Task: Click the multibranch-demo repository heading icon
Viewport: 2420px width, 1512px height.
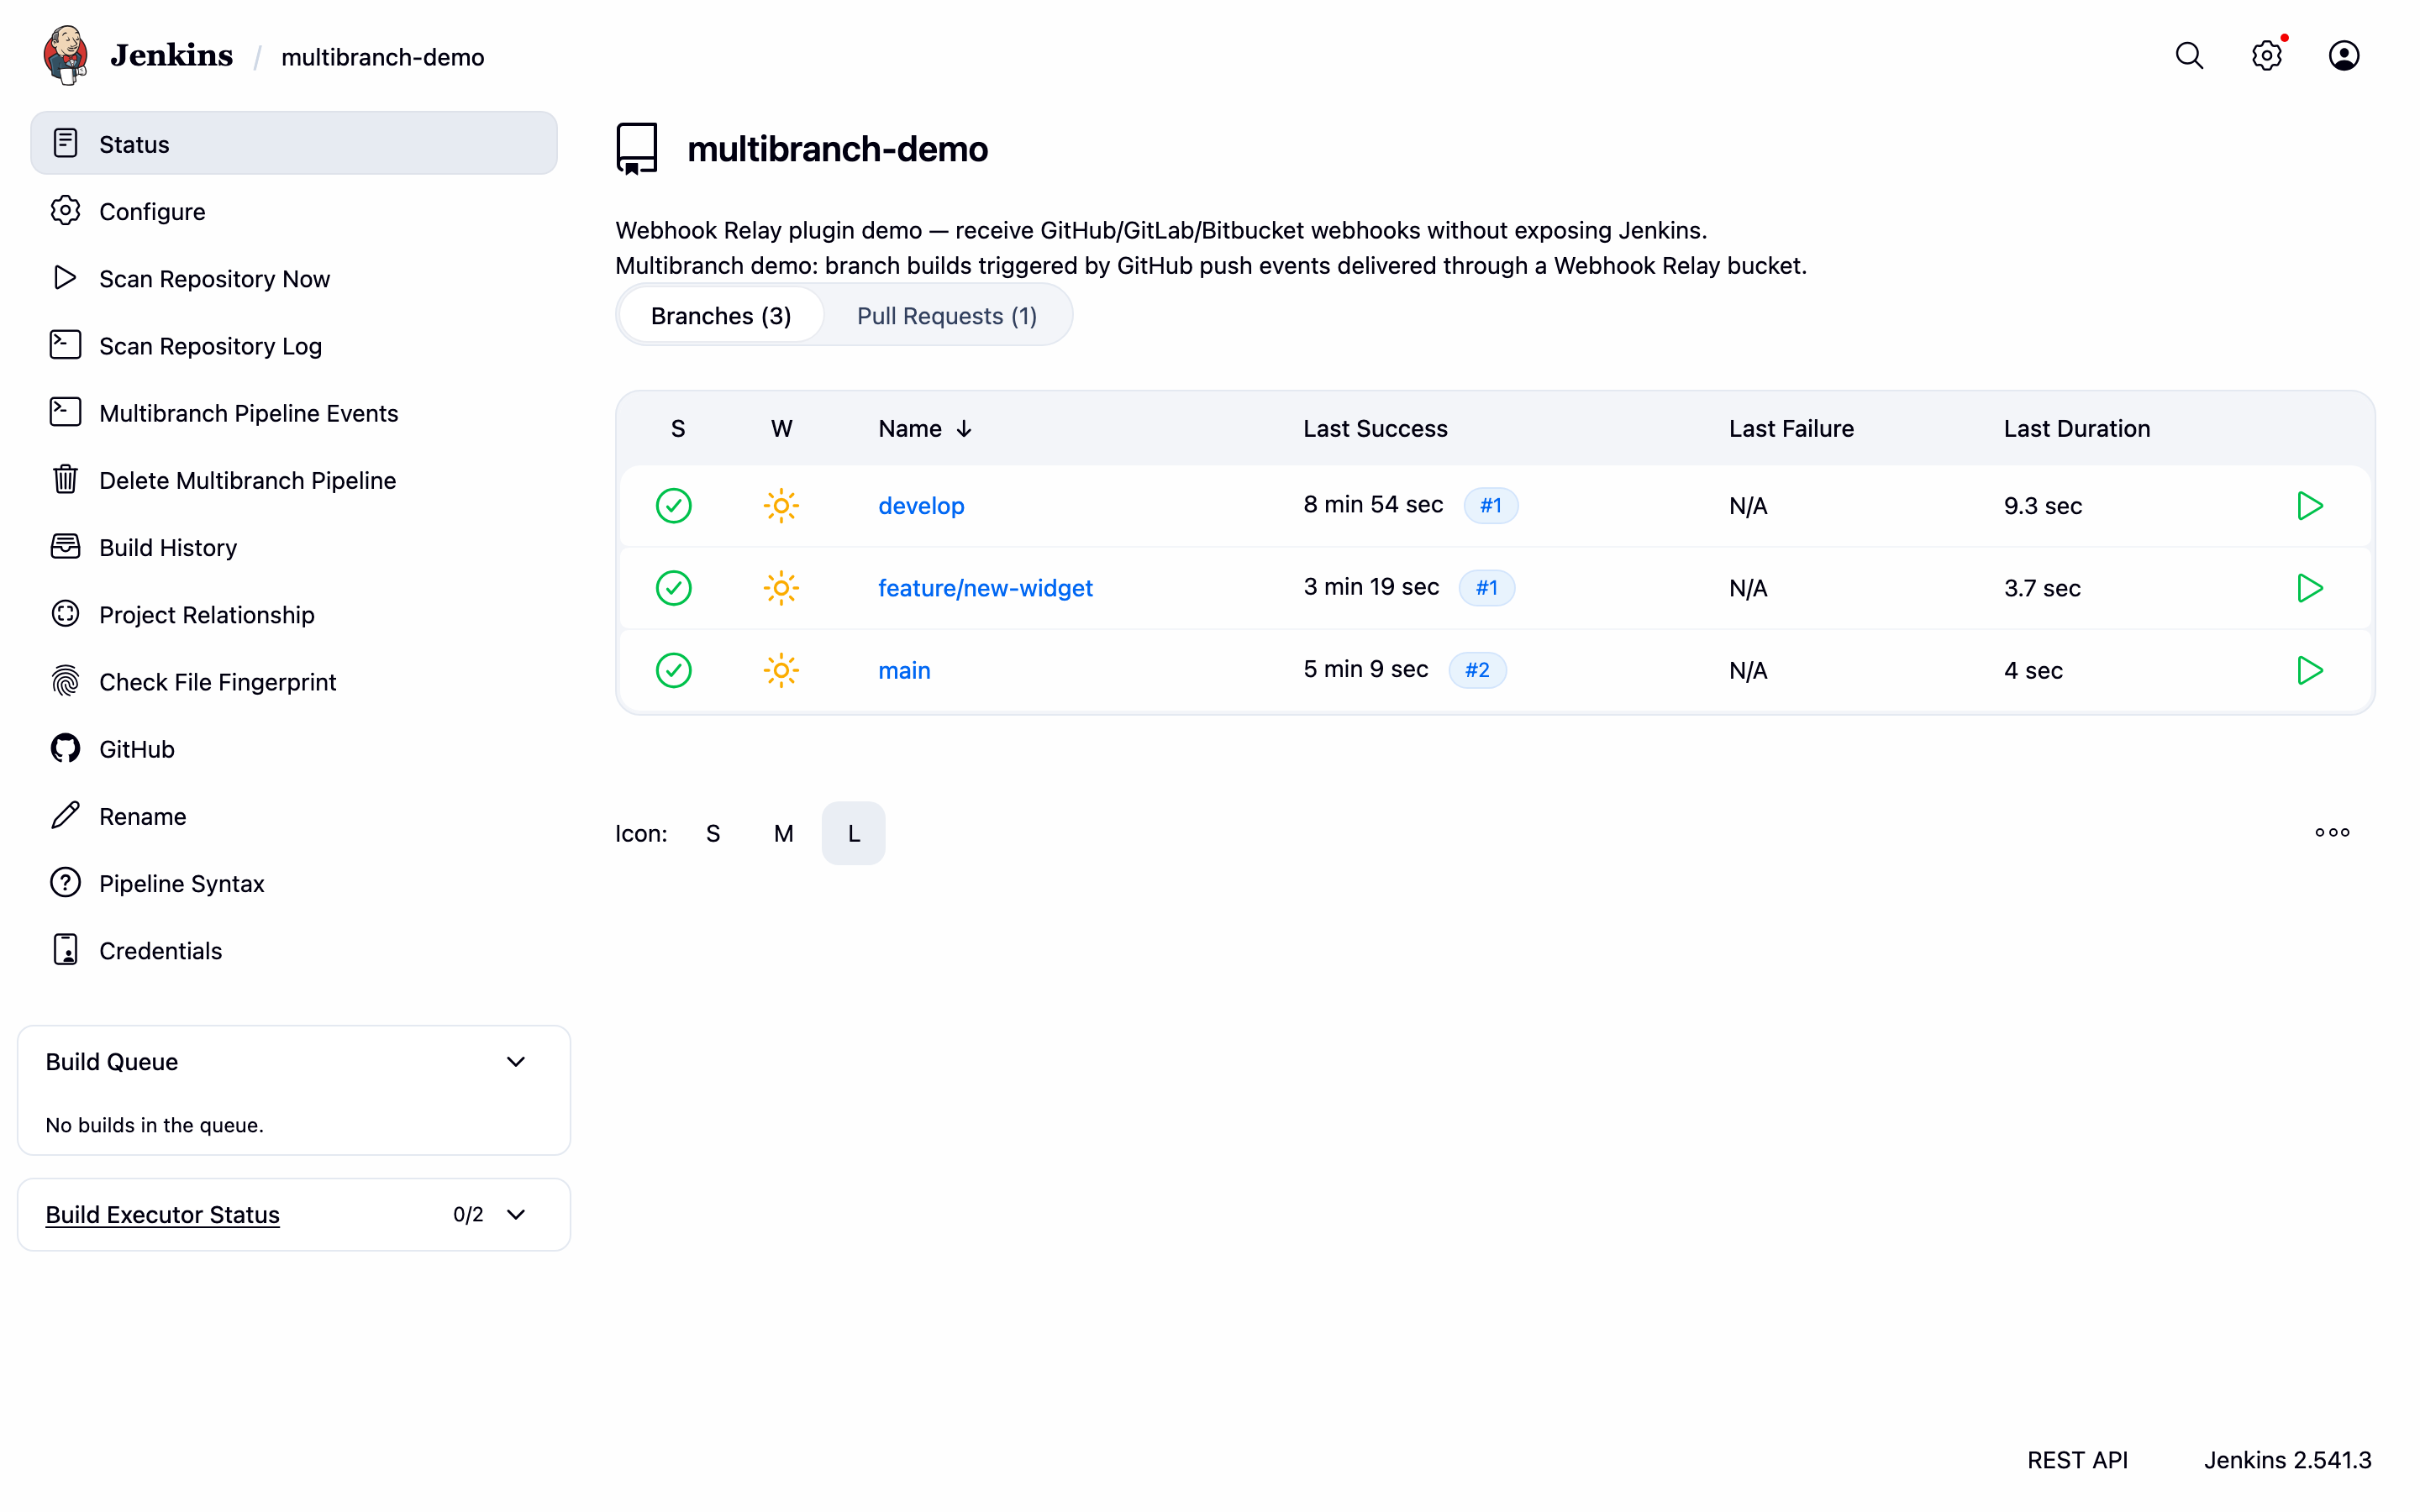Action: pyautogui.click(x=637, y=148)
